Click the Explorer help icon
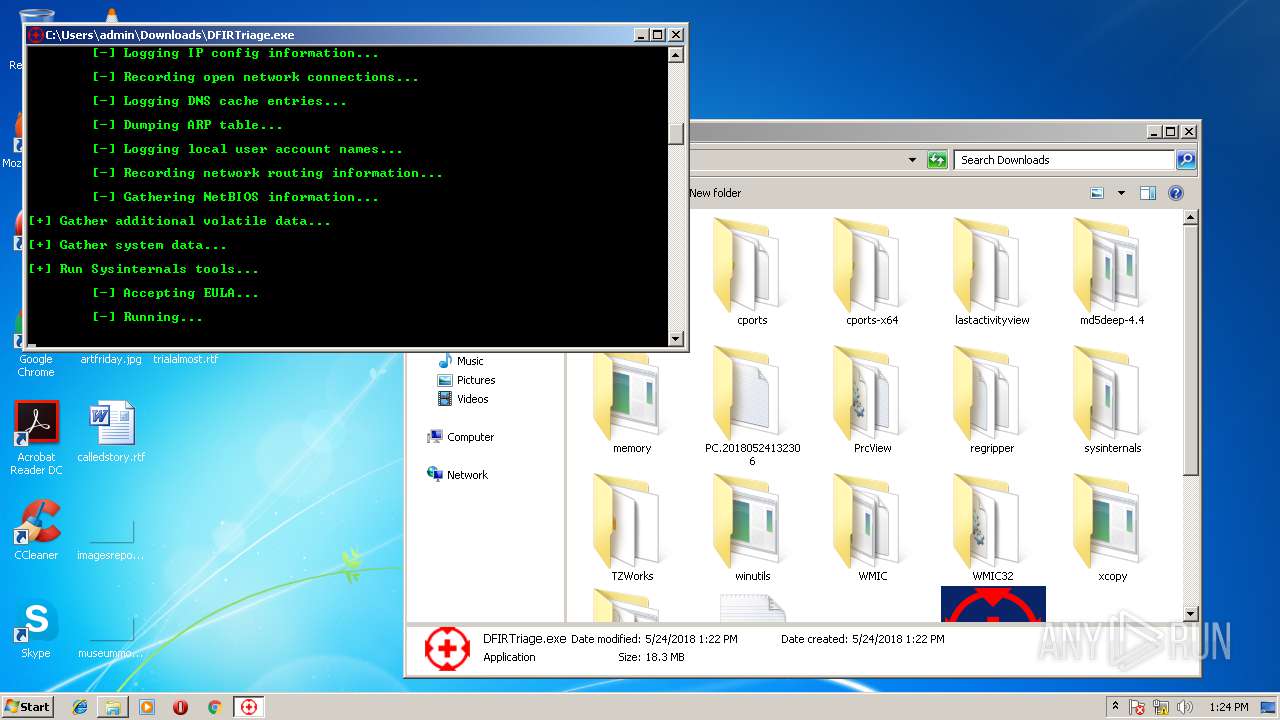The width and height of the screenshot is (1280, 720). tap(1176, 193)
